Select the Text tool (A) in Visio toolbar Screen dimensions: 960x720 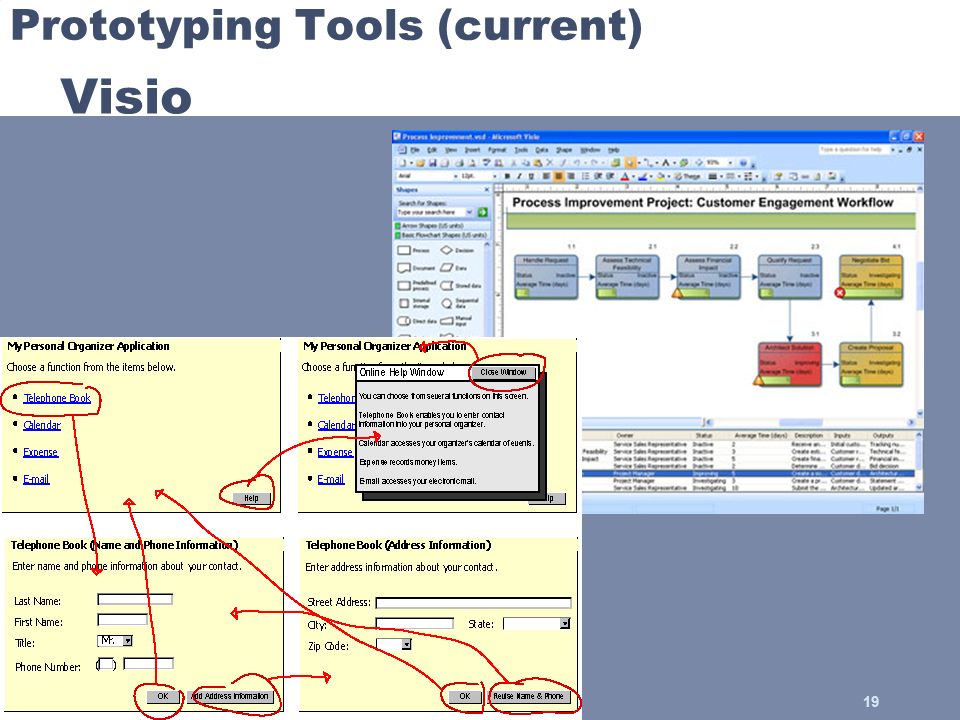(x=666, y=163)
